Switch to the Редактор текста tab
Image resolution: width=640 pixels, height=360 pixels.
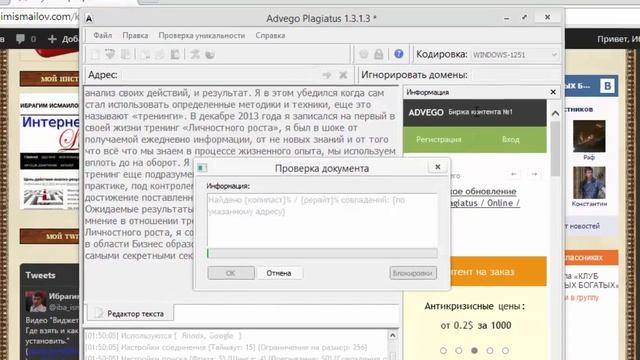pos(130,313)
